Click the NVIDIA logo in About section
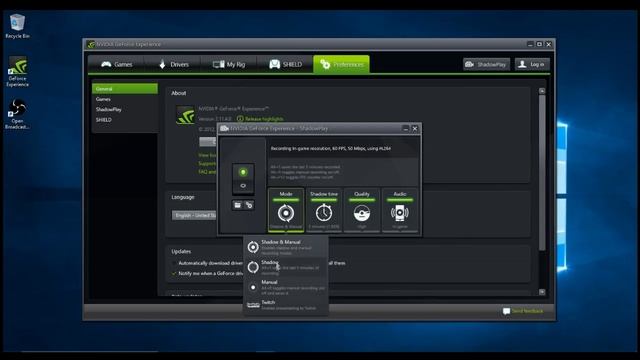Viewport: 640px width, 360px height. click(x=185, y=115)
